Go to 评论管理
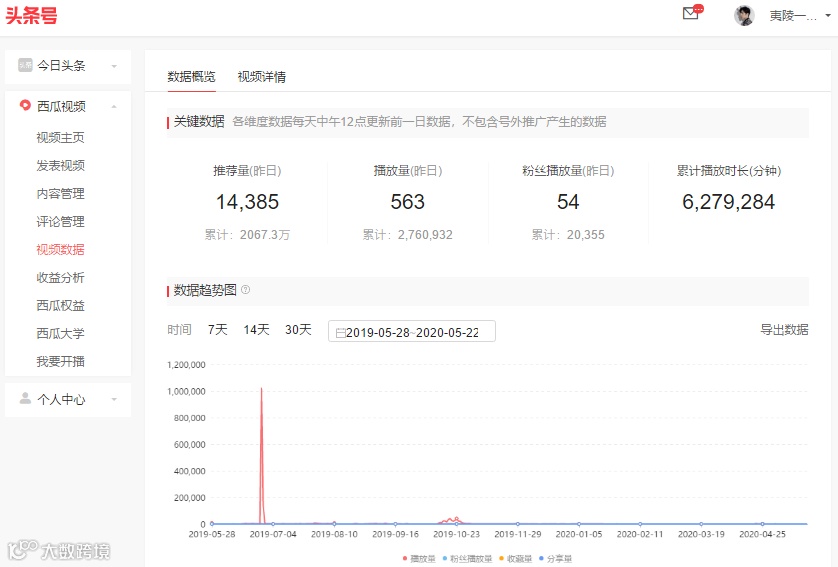 60,221
